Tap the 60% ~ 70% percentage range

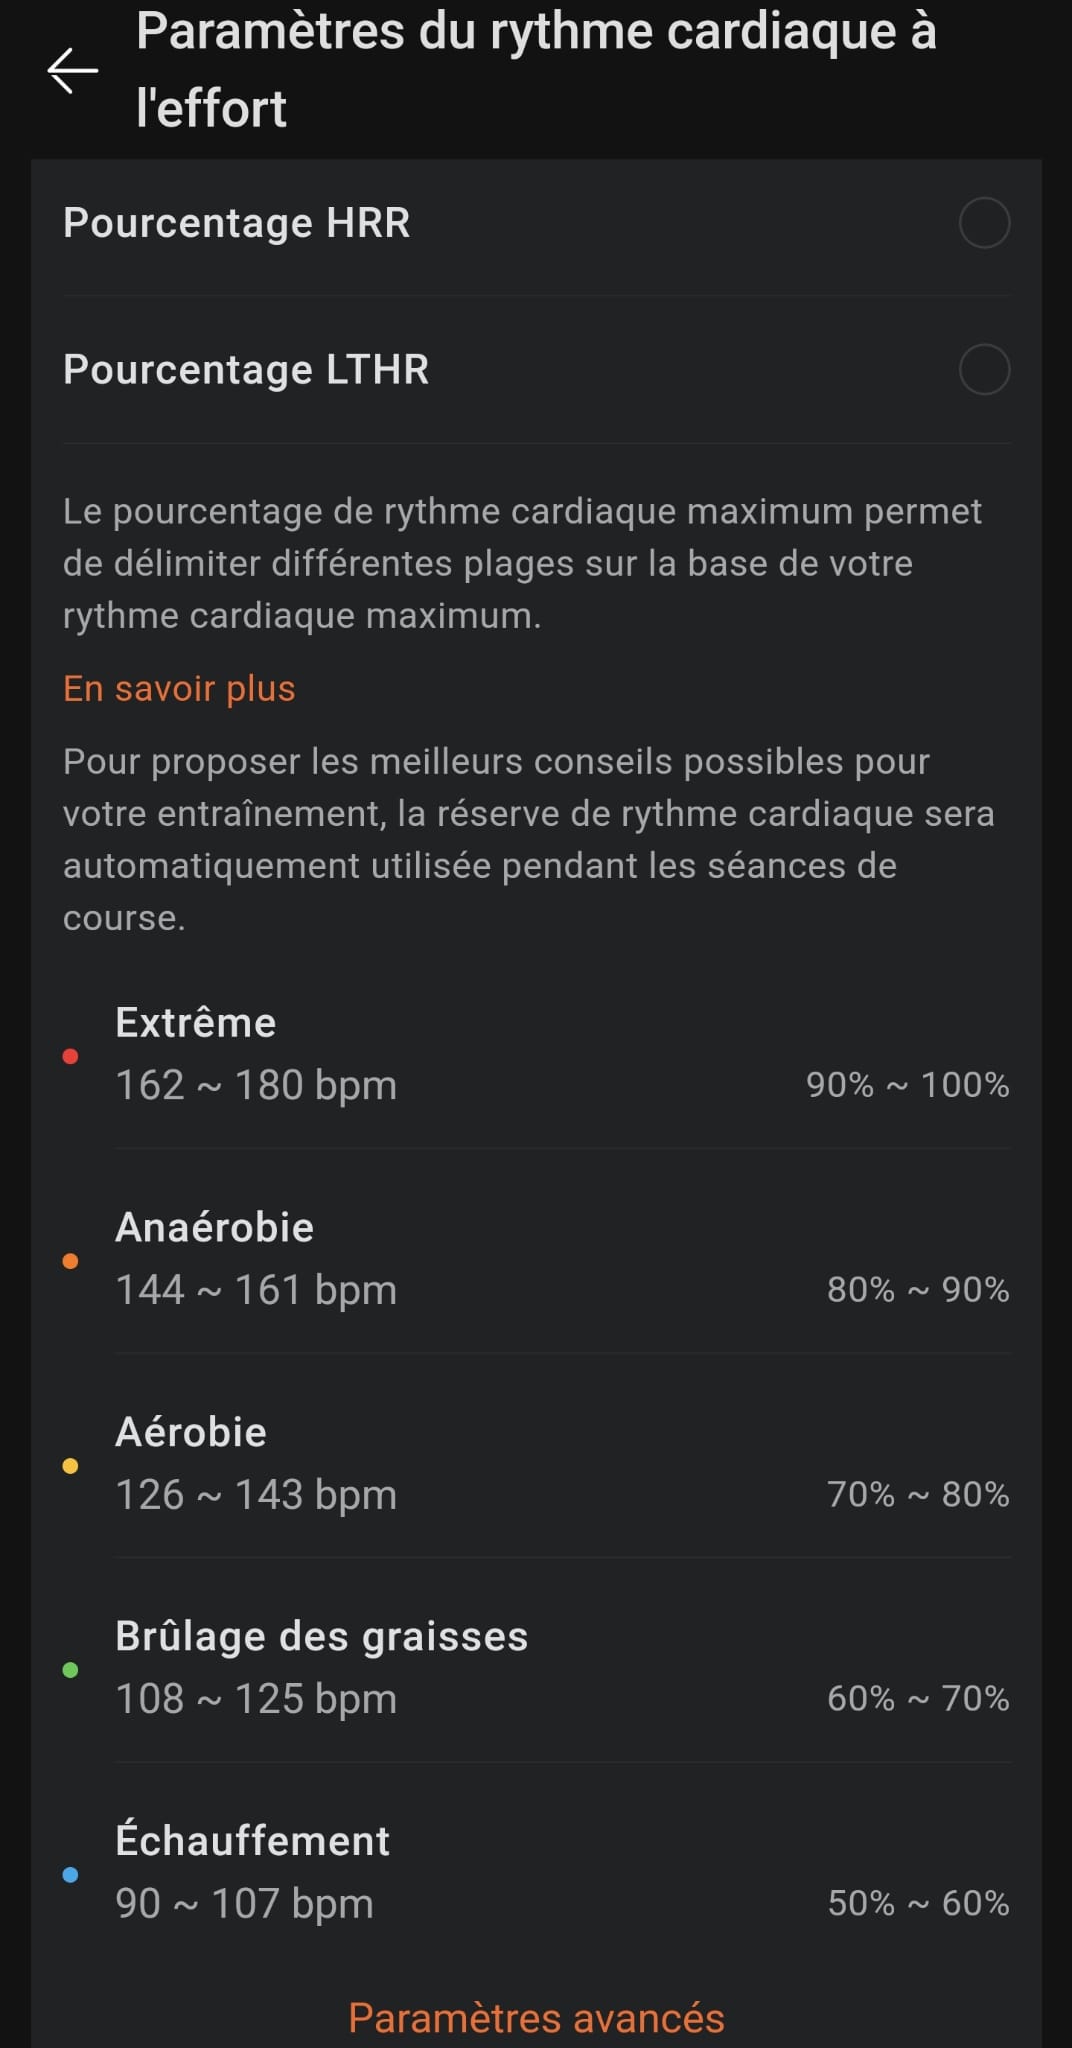pos(918,1699)
